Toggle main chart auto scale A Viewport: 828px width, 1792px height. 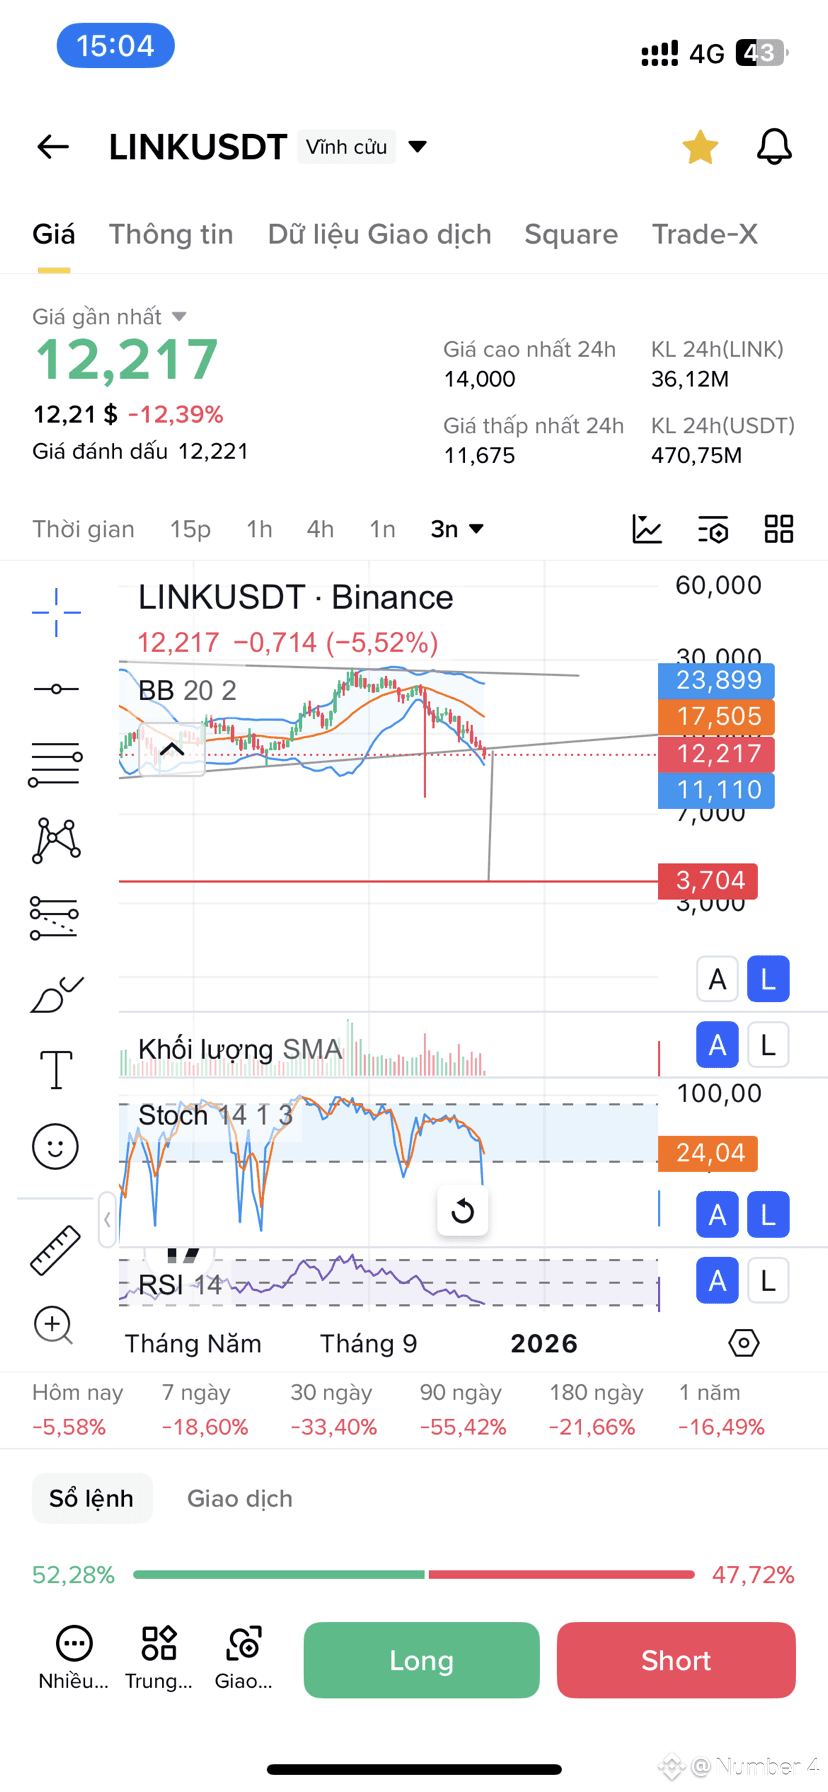717,980
